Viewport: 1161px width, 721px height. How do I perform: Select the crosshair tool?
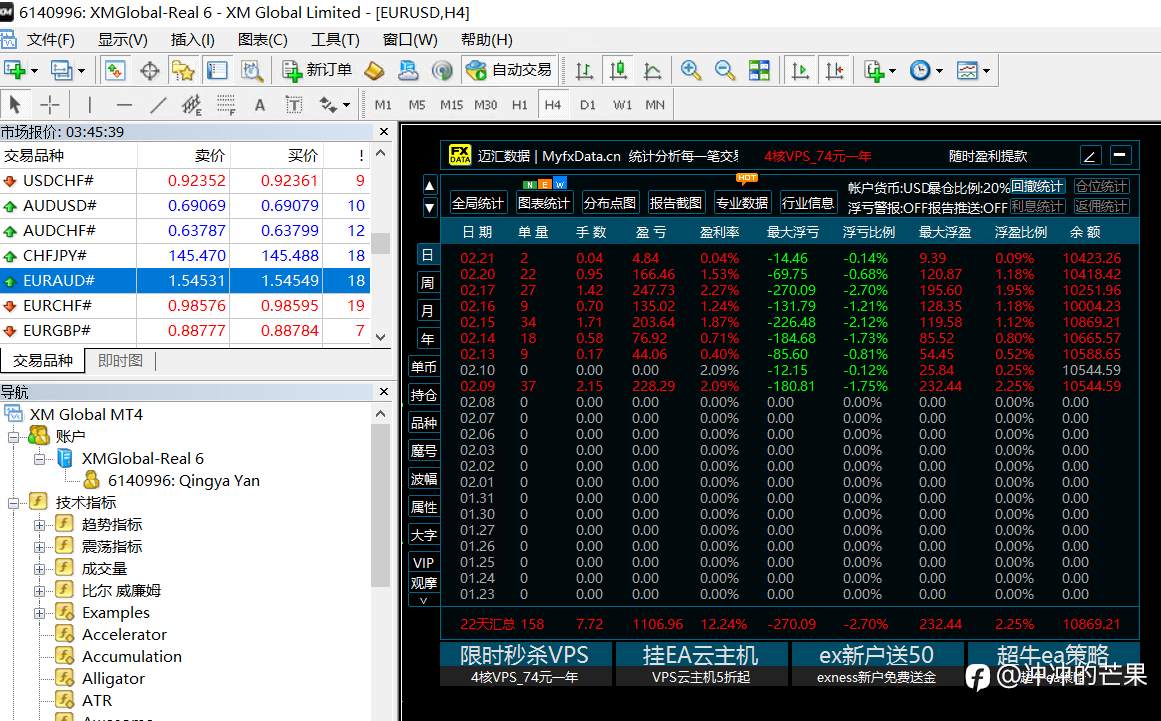point(50,104)
